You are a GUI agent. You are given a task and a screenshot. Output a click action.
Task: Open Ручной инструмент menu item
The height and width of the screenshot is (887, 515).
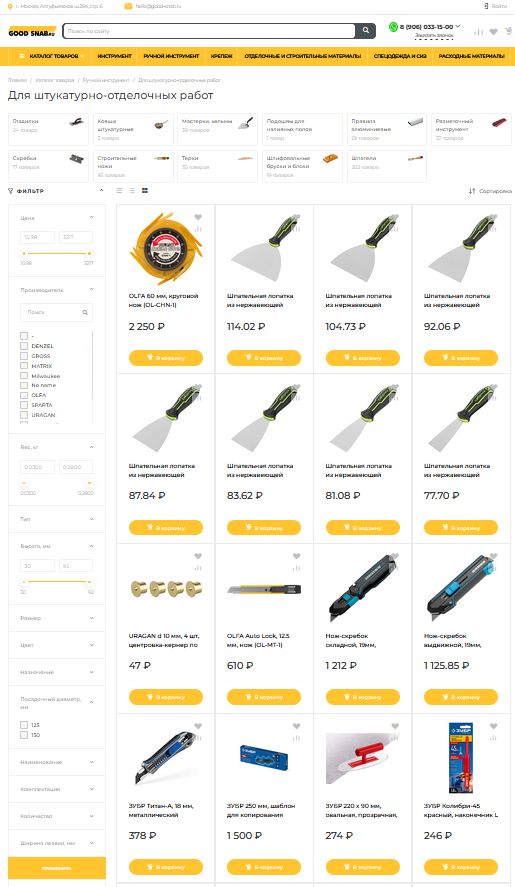click(x=171, y=56)
